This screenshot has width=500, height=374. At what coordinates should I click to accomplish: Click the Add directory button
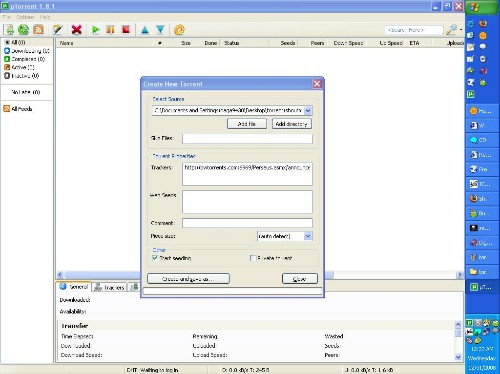tap(292, 124)
